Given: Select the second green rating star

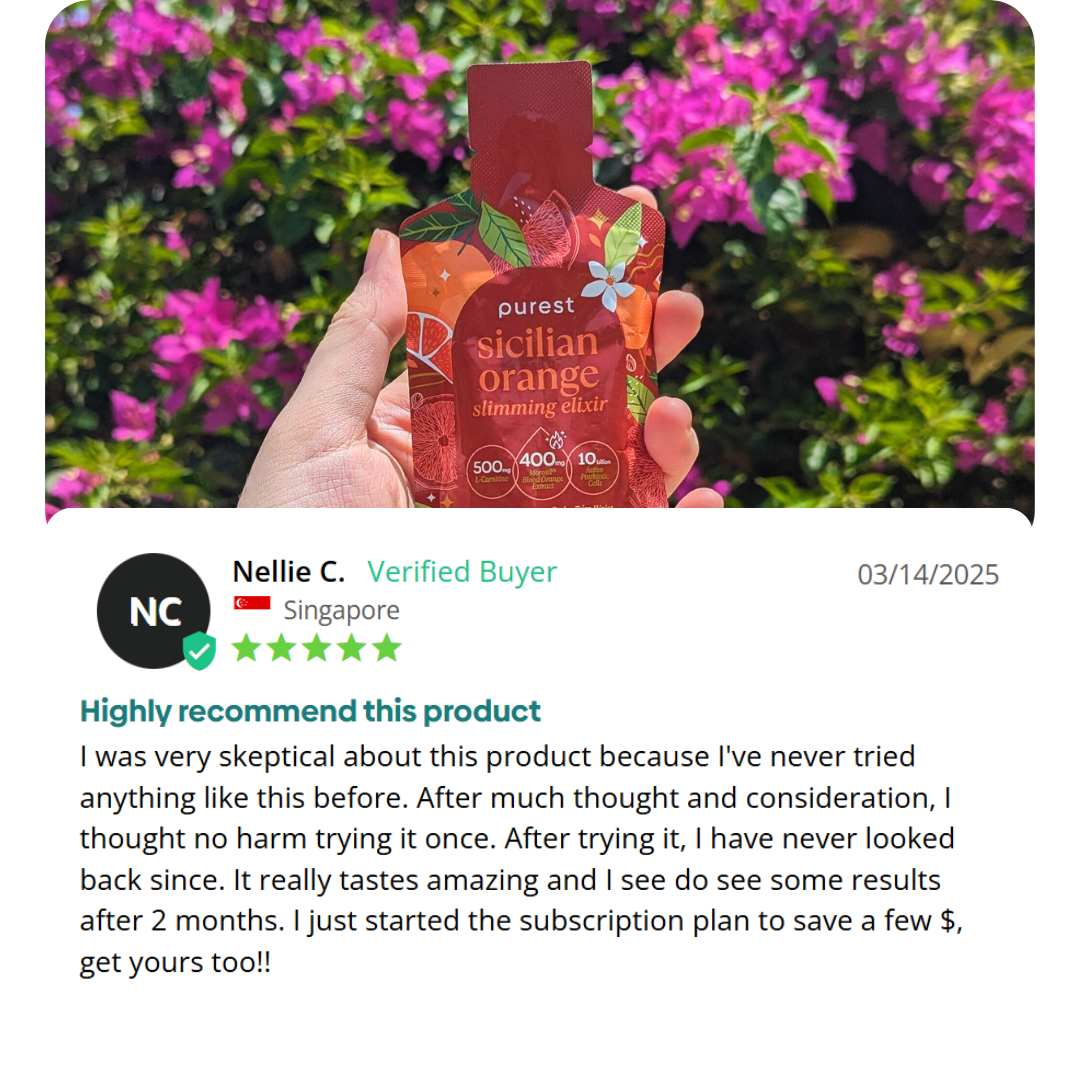Looking at the screenshot, I should point(281,648).
